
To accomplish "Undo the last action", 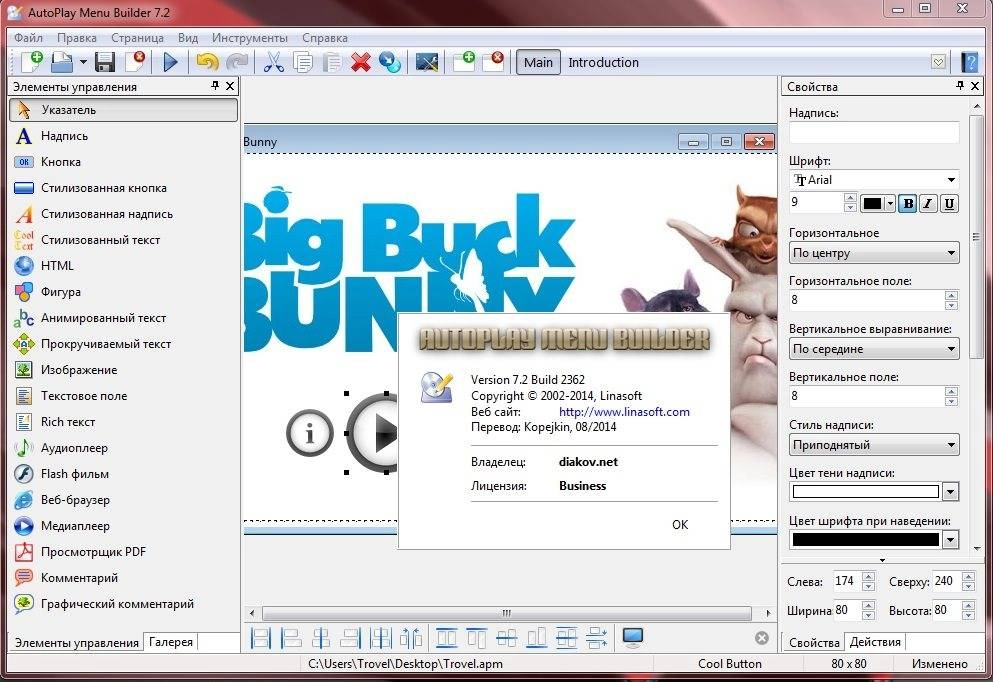I will point(207,62).
